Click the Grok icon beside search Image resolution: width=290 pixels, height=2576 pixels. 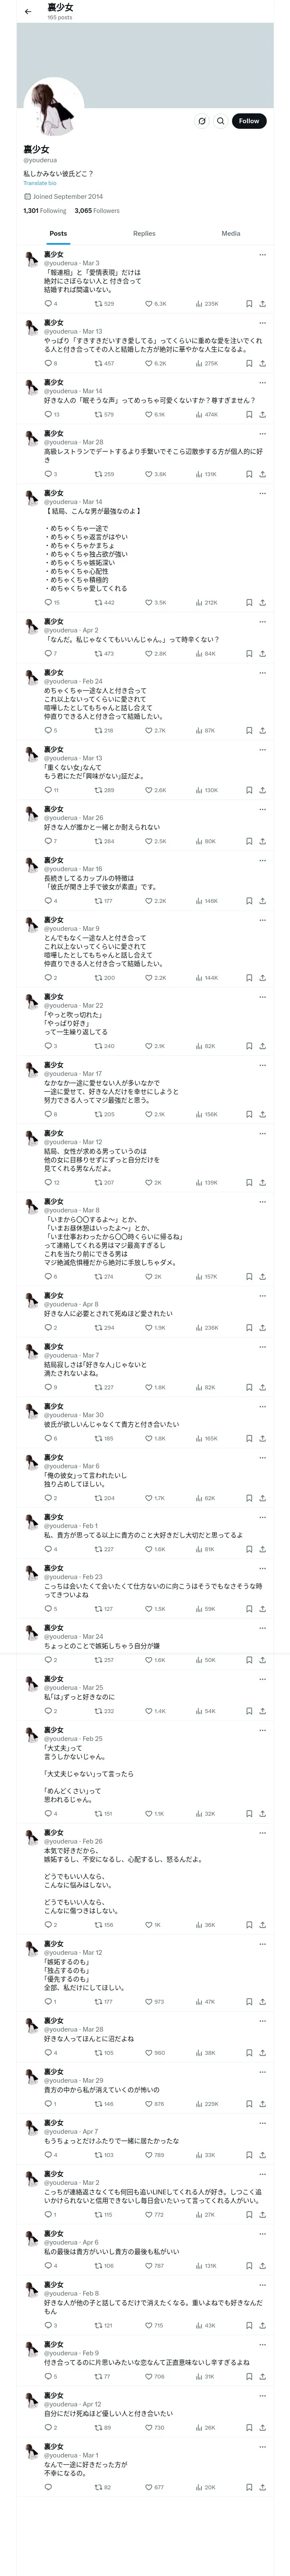pyautogui.click(x=202, y=121)
